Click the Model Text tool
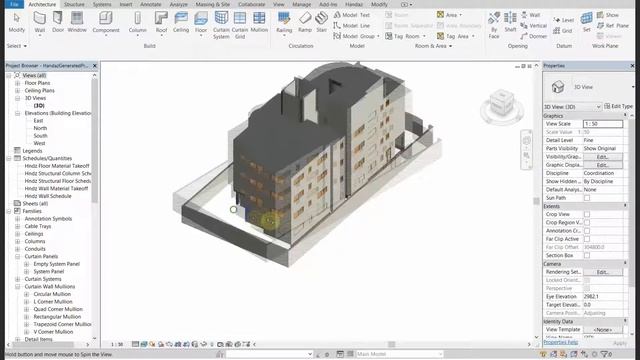The height and width of the screenshot is (360, 640). click(351, 15)
